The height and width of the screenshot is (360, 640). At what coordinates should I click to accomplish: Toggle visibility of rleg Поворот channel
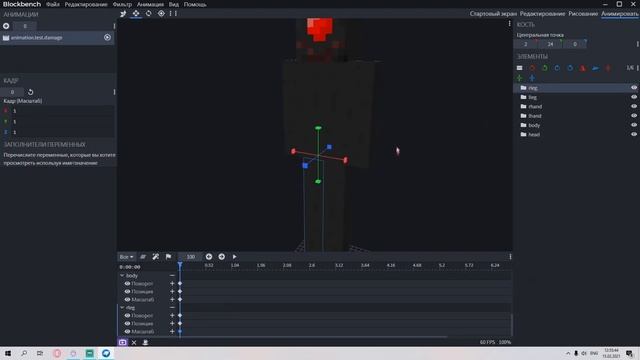[x=127, y=316]
